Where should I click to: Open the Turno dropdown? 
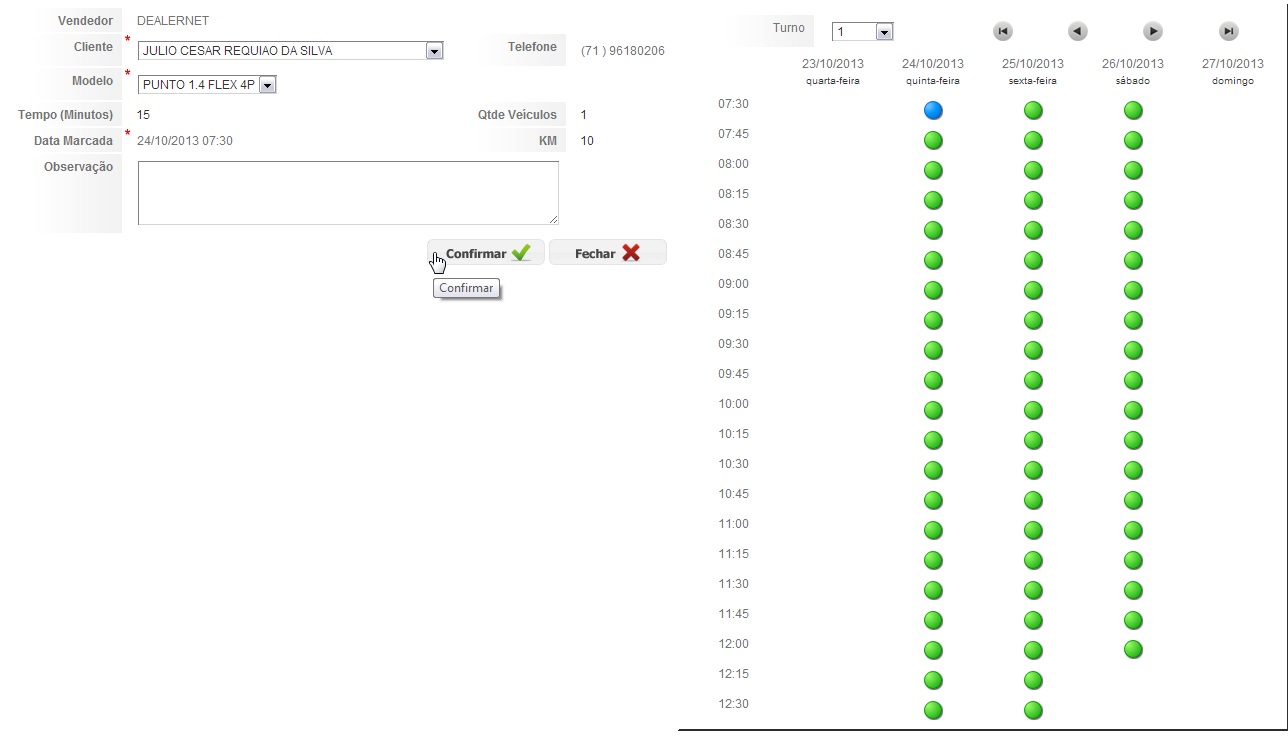pyautogui.click(x=862, y=32)
